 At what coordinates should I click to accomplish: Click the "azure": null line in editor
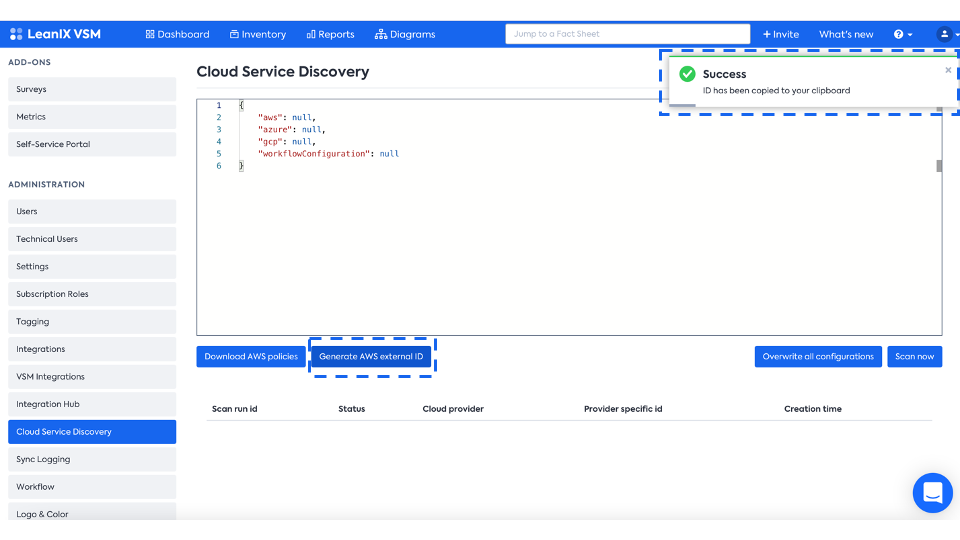291,130
